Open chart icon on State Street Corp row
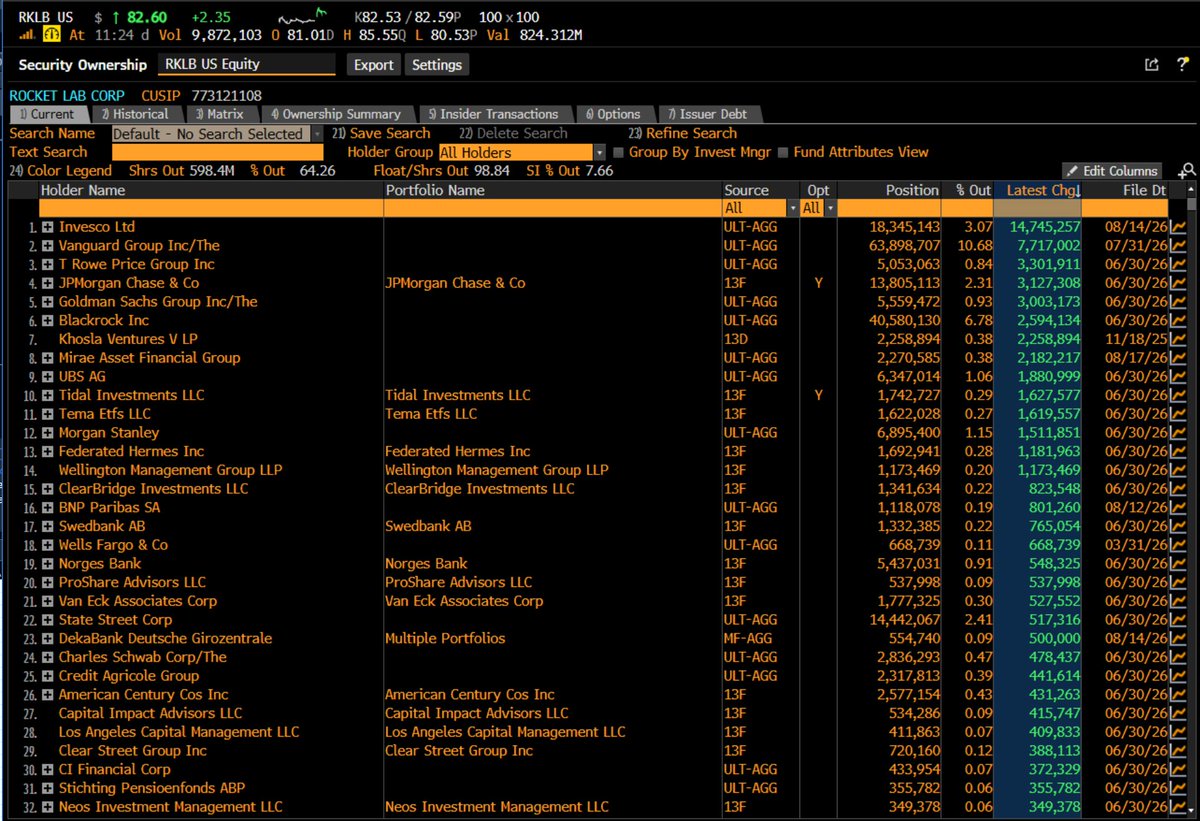Viewport: 1200px width, 821px height. tap(1178, 620)
